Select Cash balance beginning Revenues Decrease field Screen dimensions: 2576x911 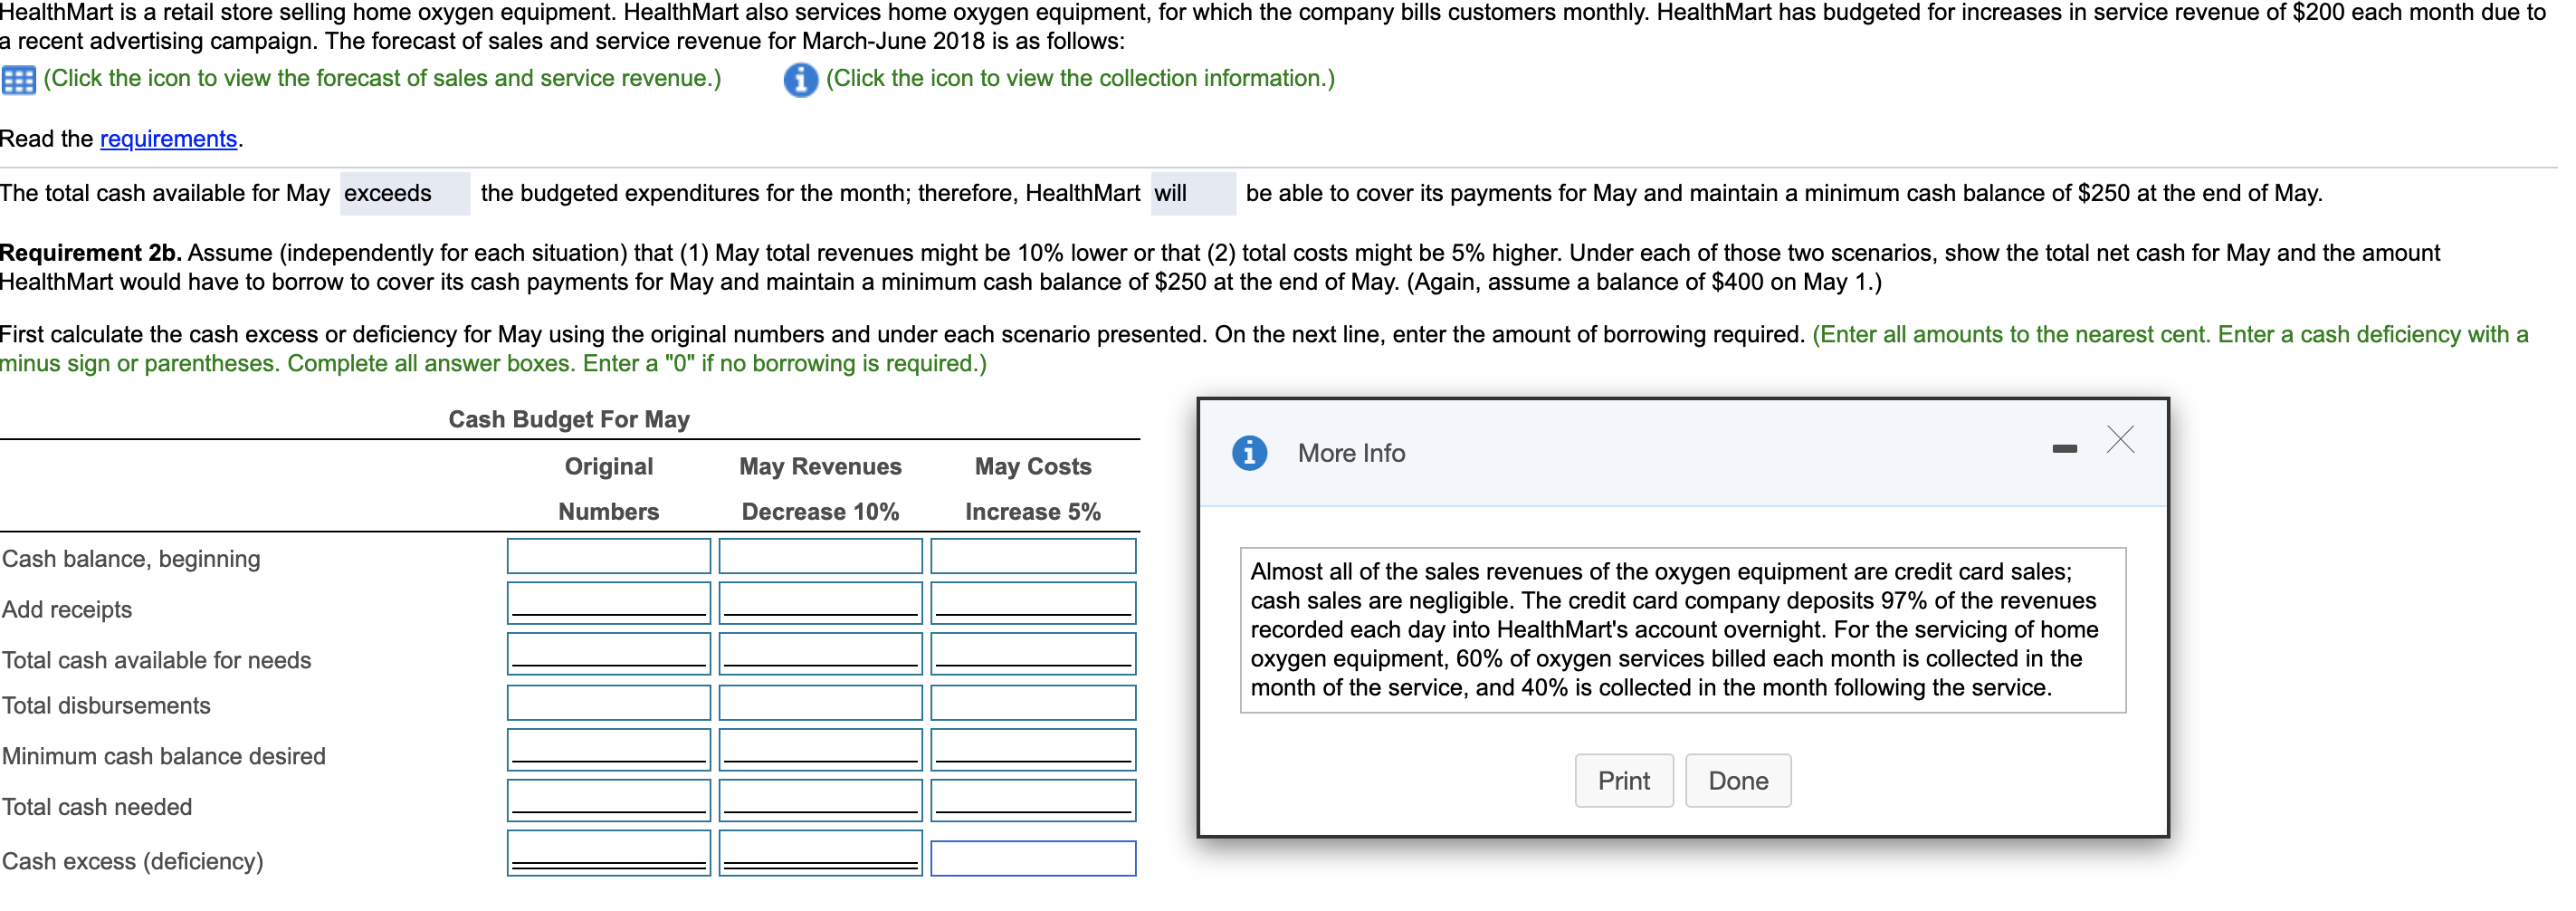tap(821, 556)
